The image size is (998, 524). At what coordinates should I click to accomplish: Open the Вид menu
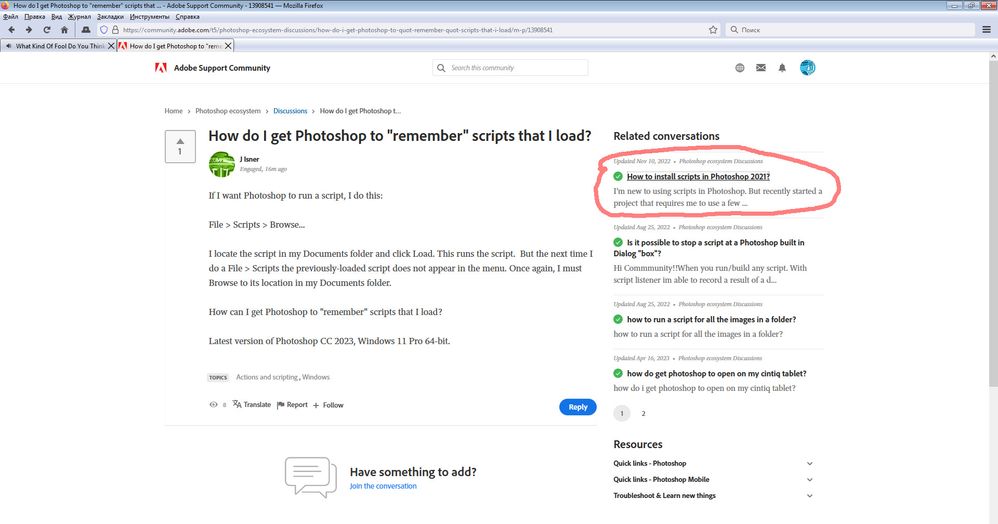click(x=57, y=17)
